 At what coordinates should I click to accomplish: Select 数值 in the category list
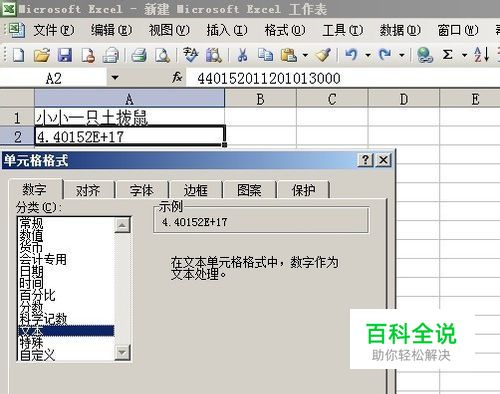click(66, 235)
